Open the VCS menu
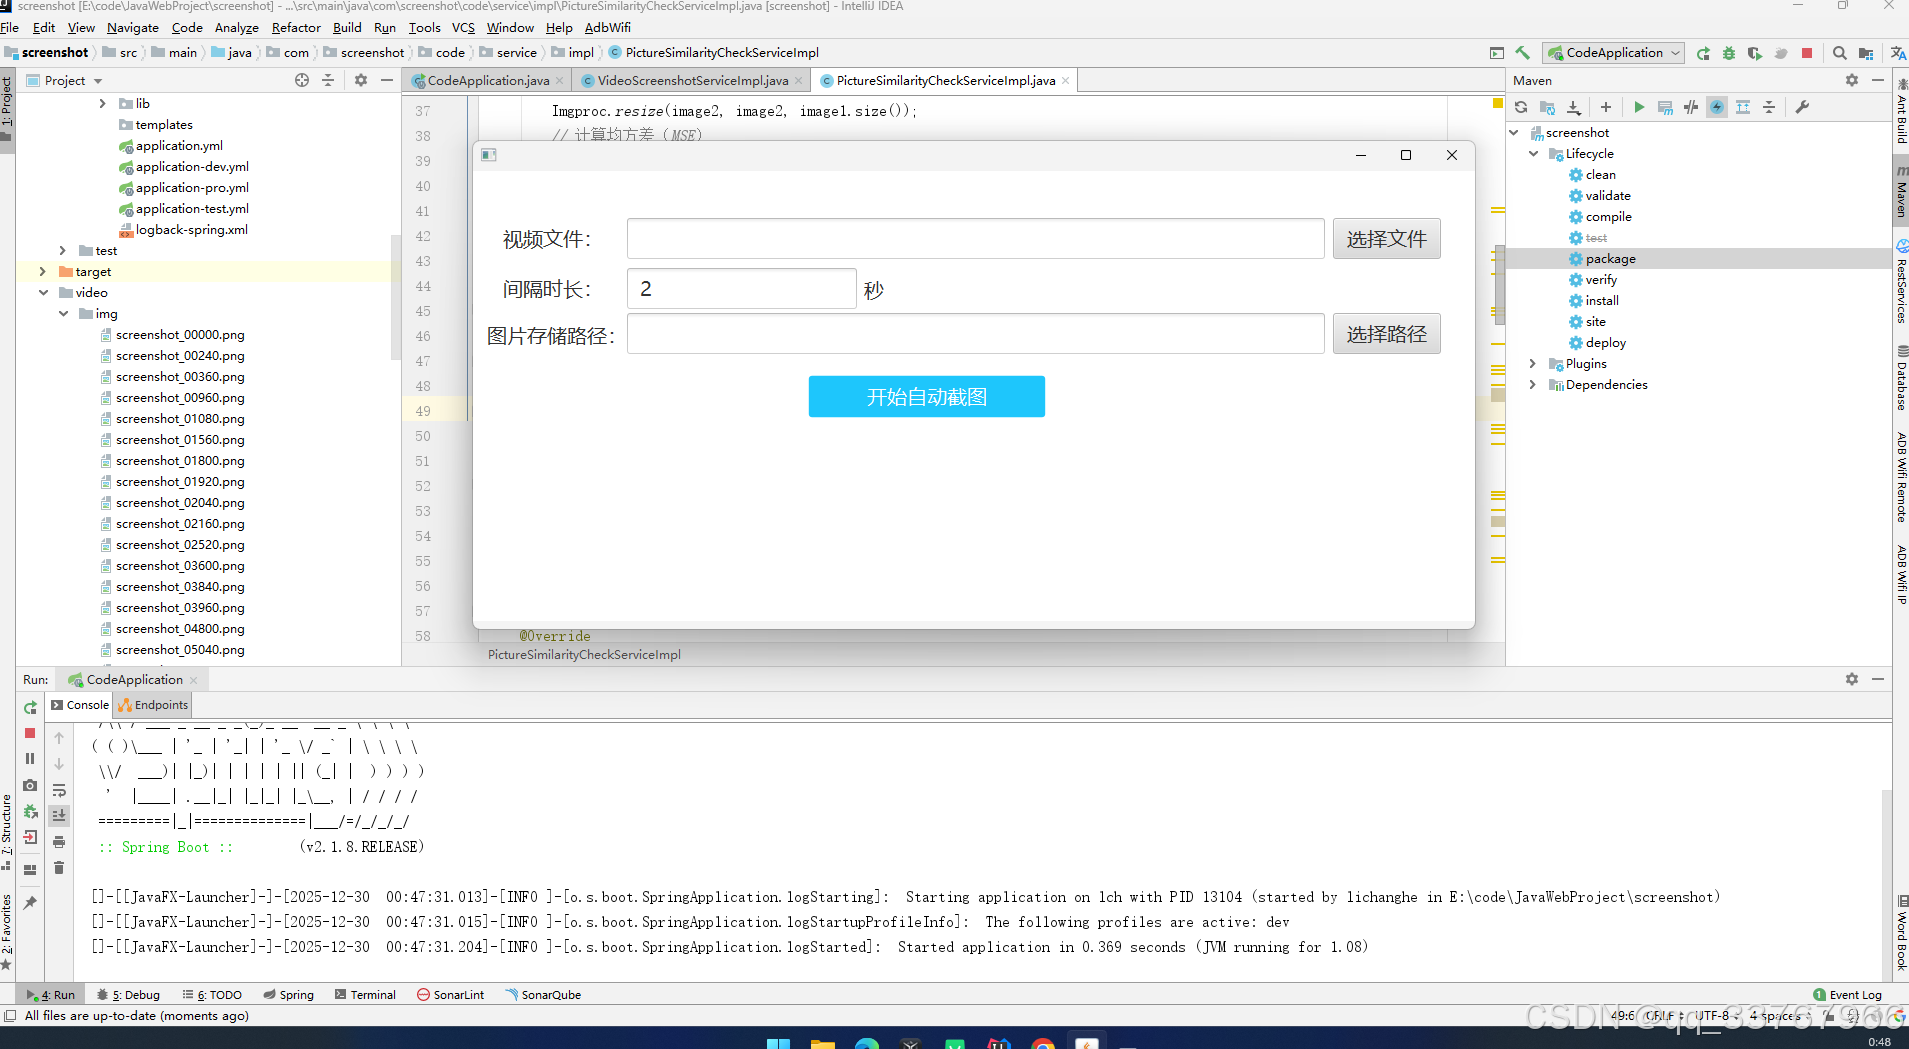The image size is (1909, 1049). coord(462,27)
